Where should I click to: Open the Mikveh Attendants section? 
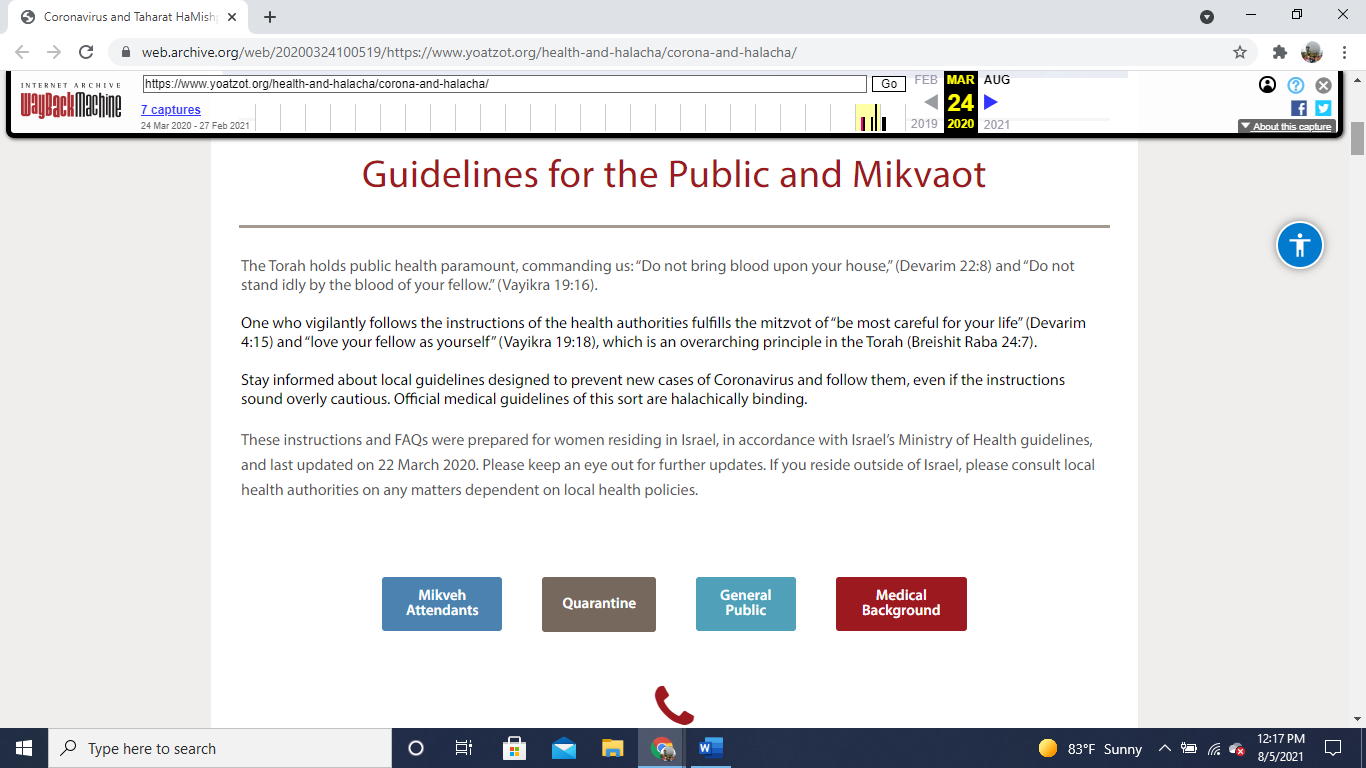442,603
